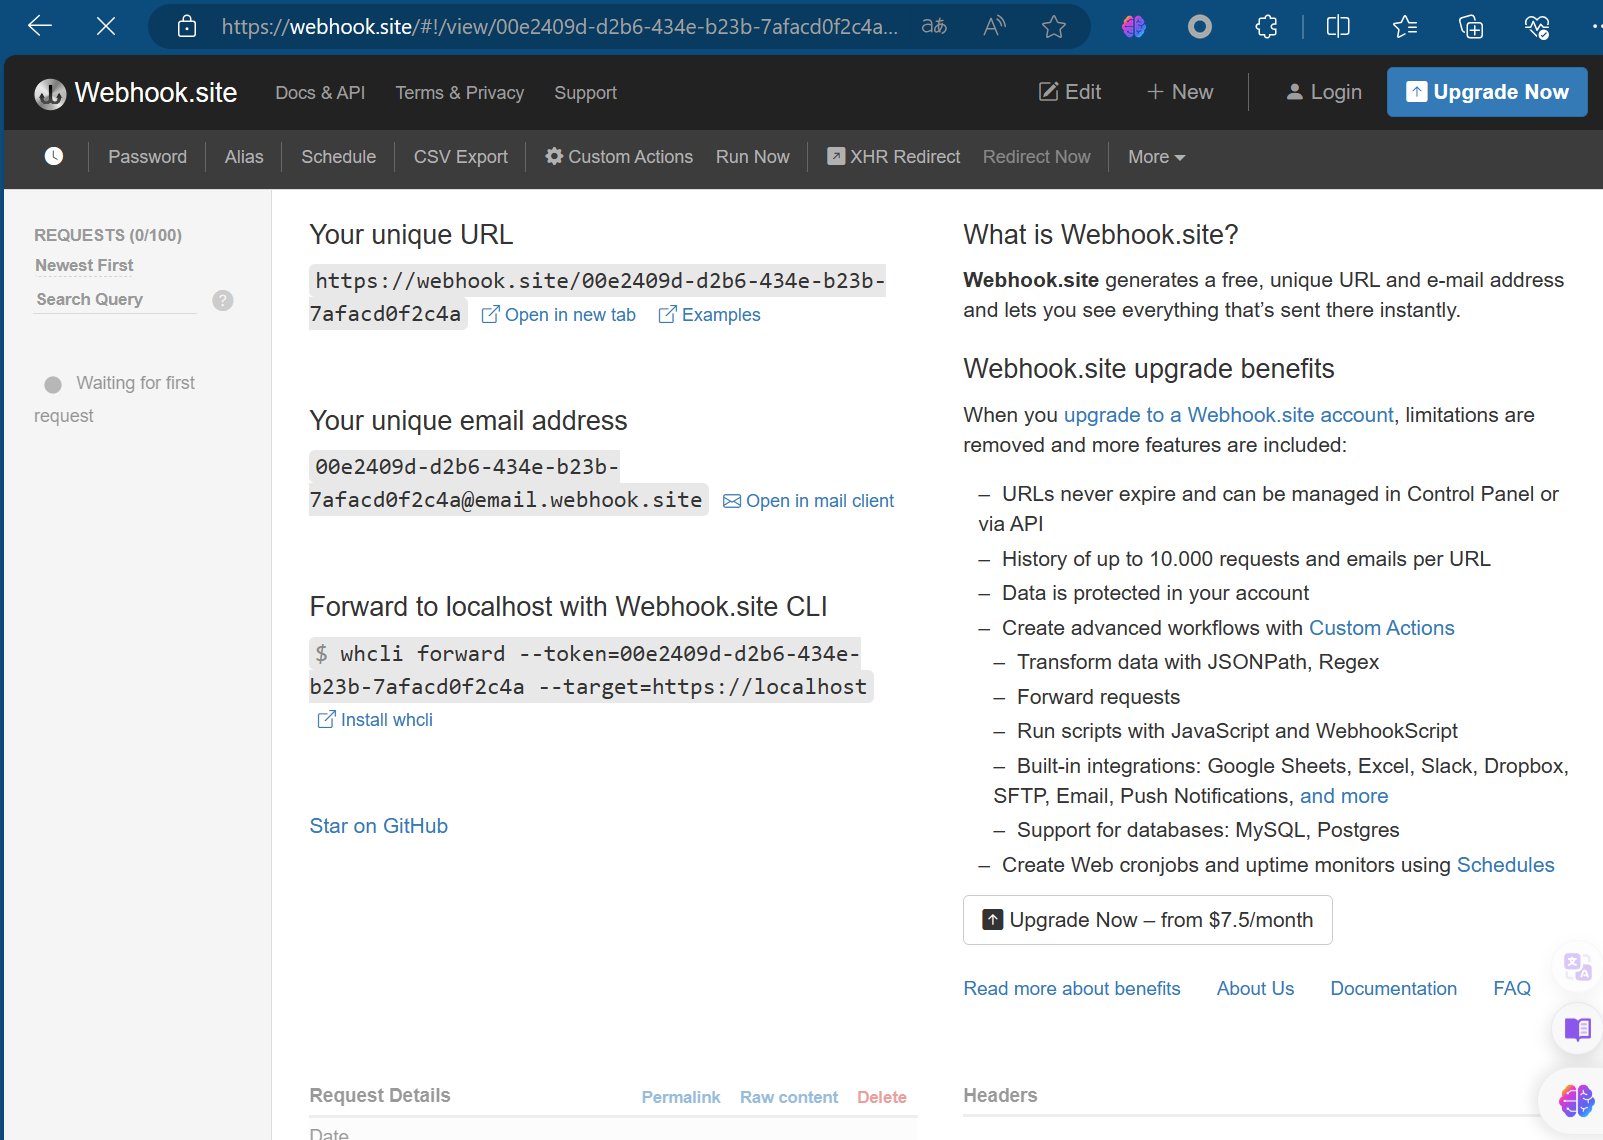Expand the More dropdown menu
1603x1140 pixels.
coord(1156,157)
